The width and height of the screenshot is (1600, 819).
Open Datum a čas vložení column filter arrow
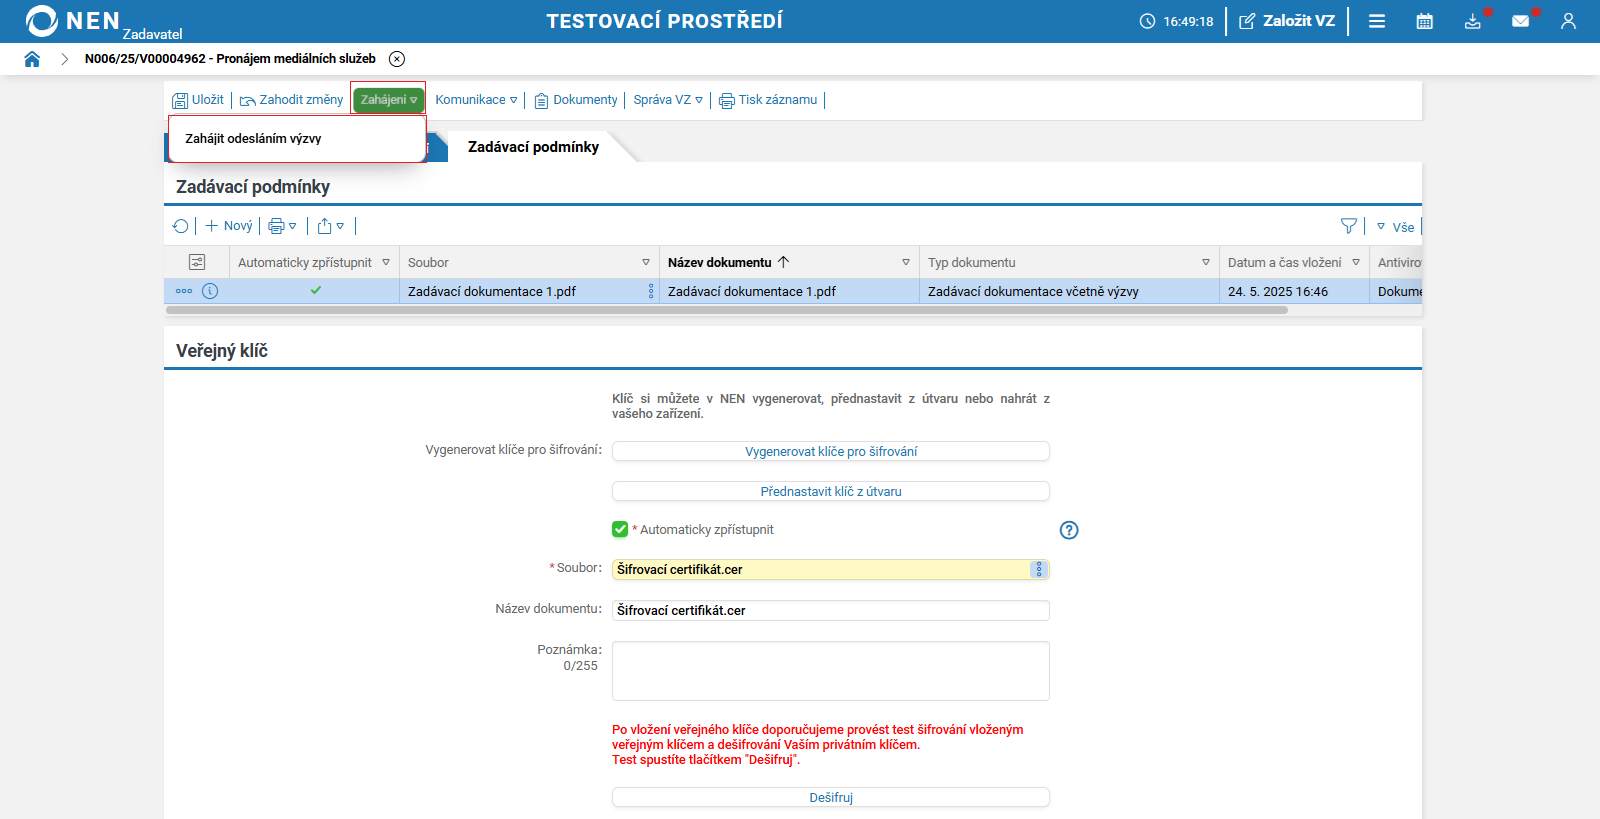coord(1356,262)
